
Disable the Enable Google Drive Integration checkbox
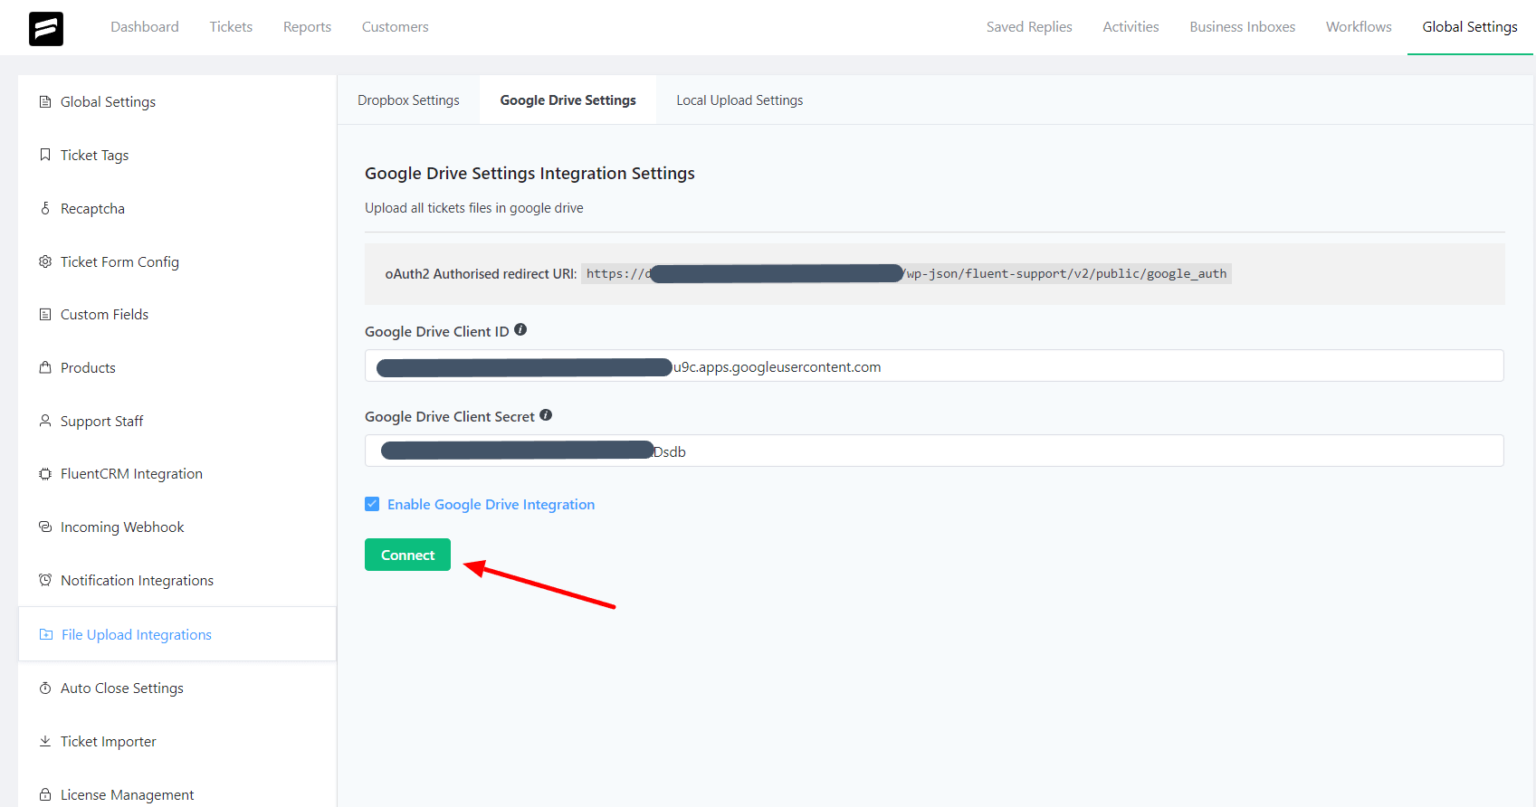(x=372, y=504)
